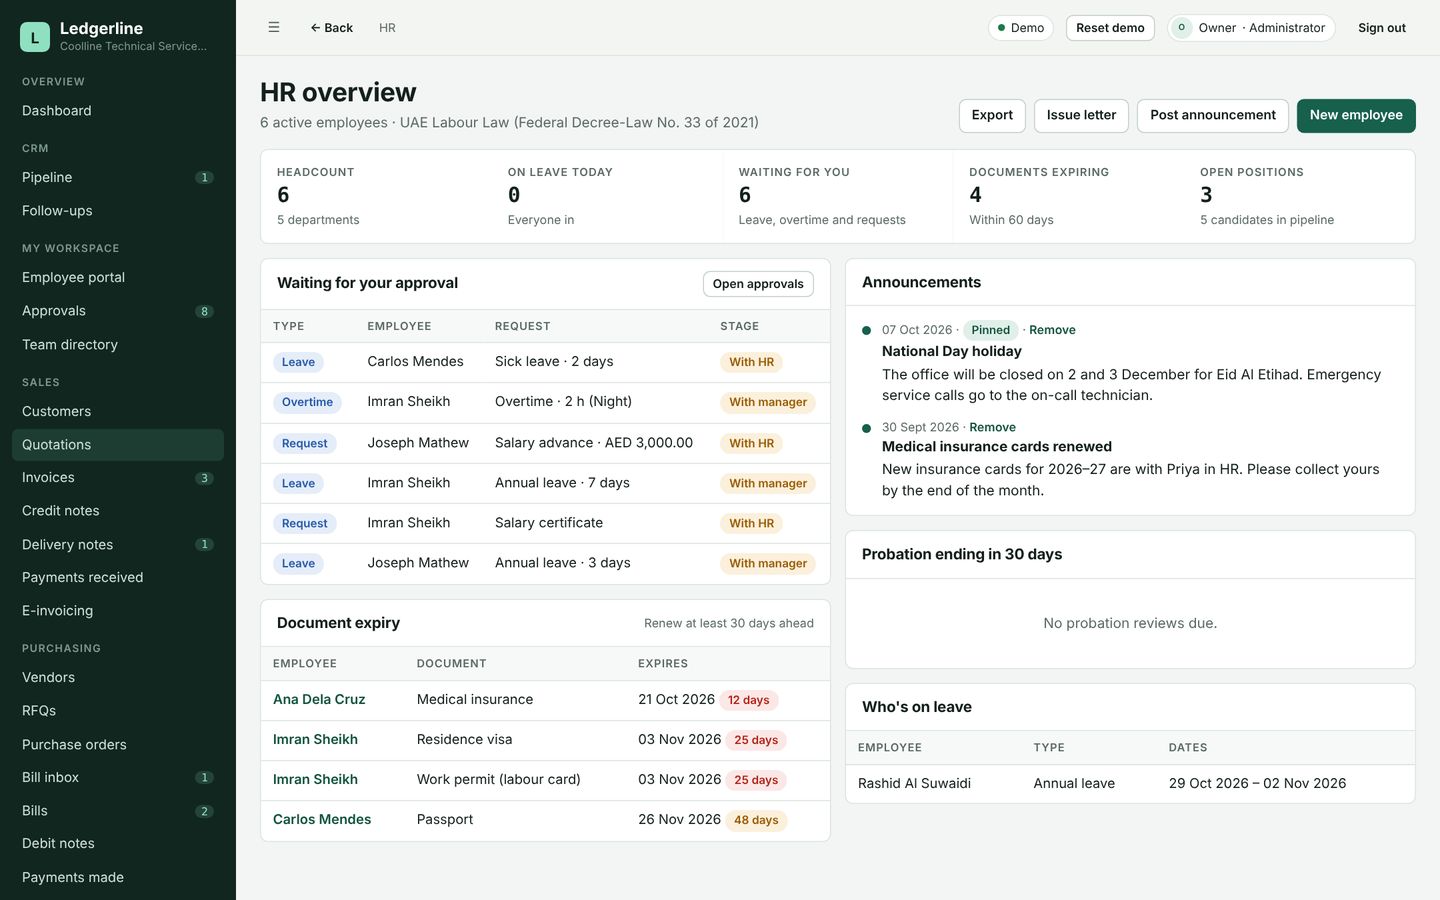Open approvals from the approval card
The image size is (1440, 900).
pyautogui.click(x=758, y=284)
